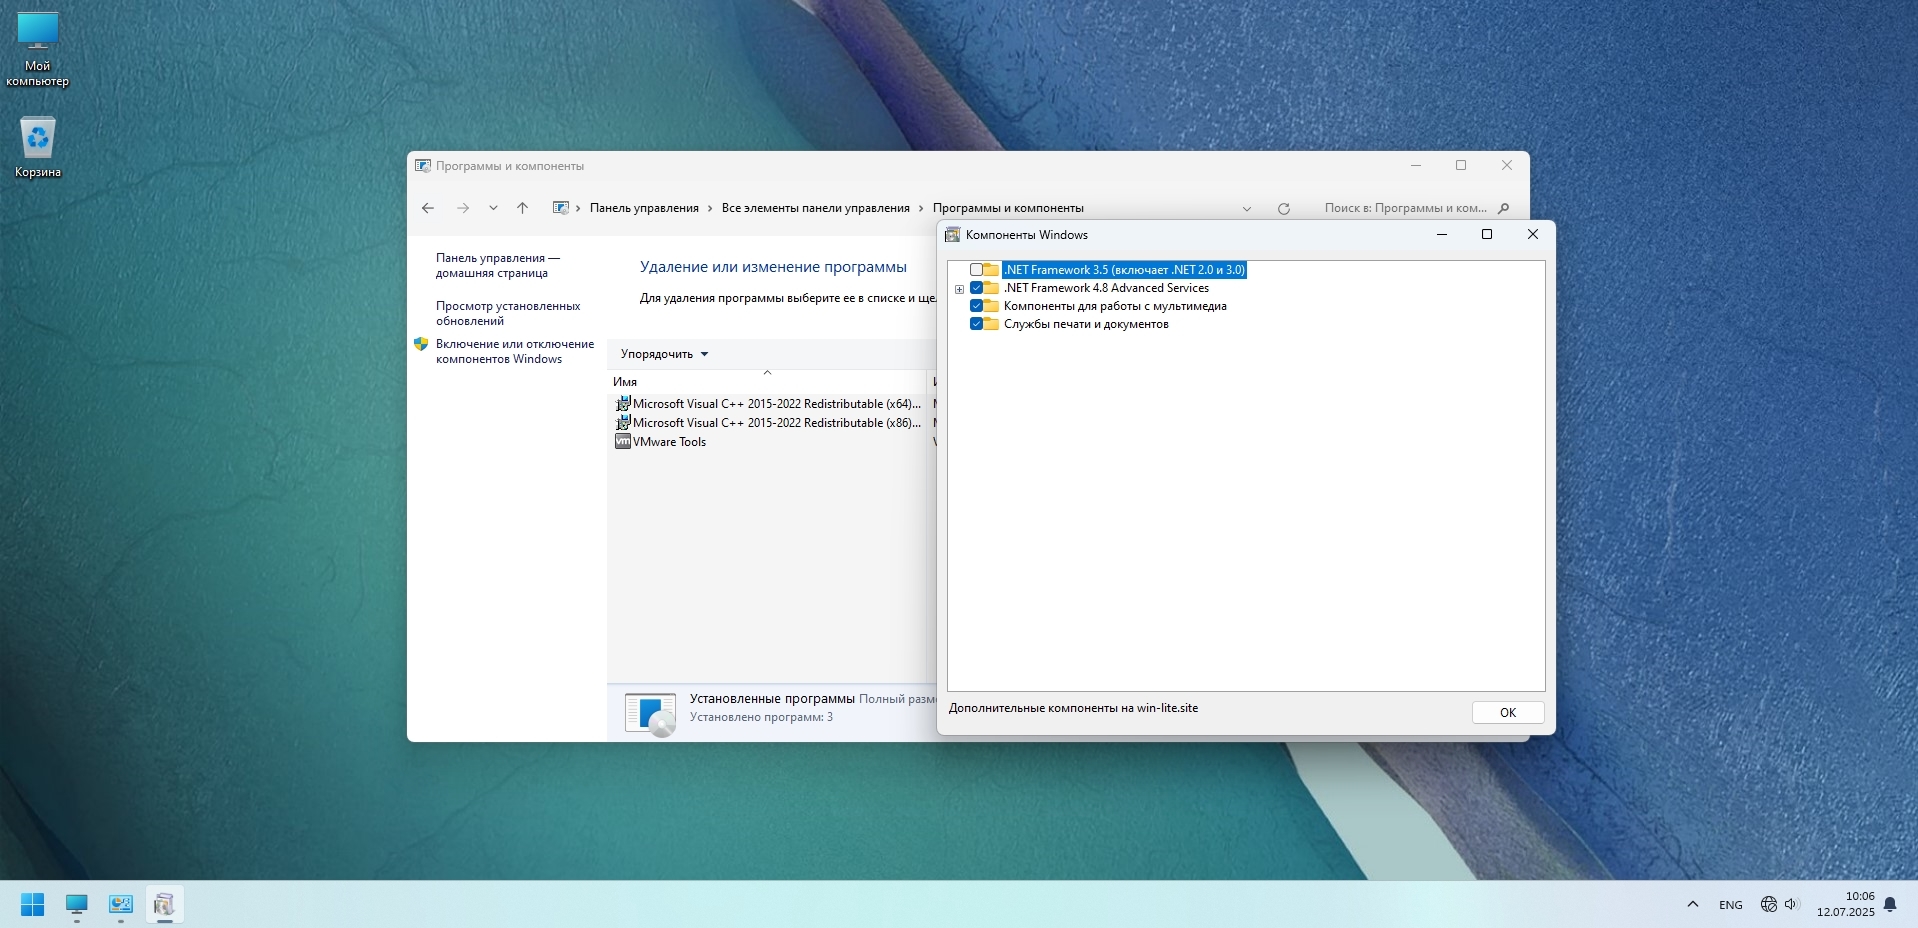Click Программы и компоненты title bar icon
The width and height of the screenshot is (1918, 928).
point(423,166)
